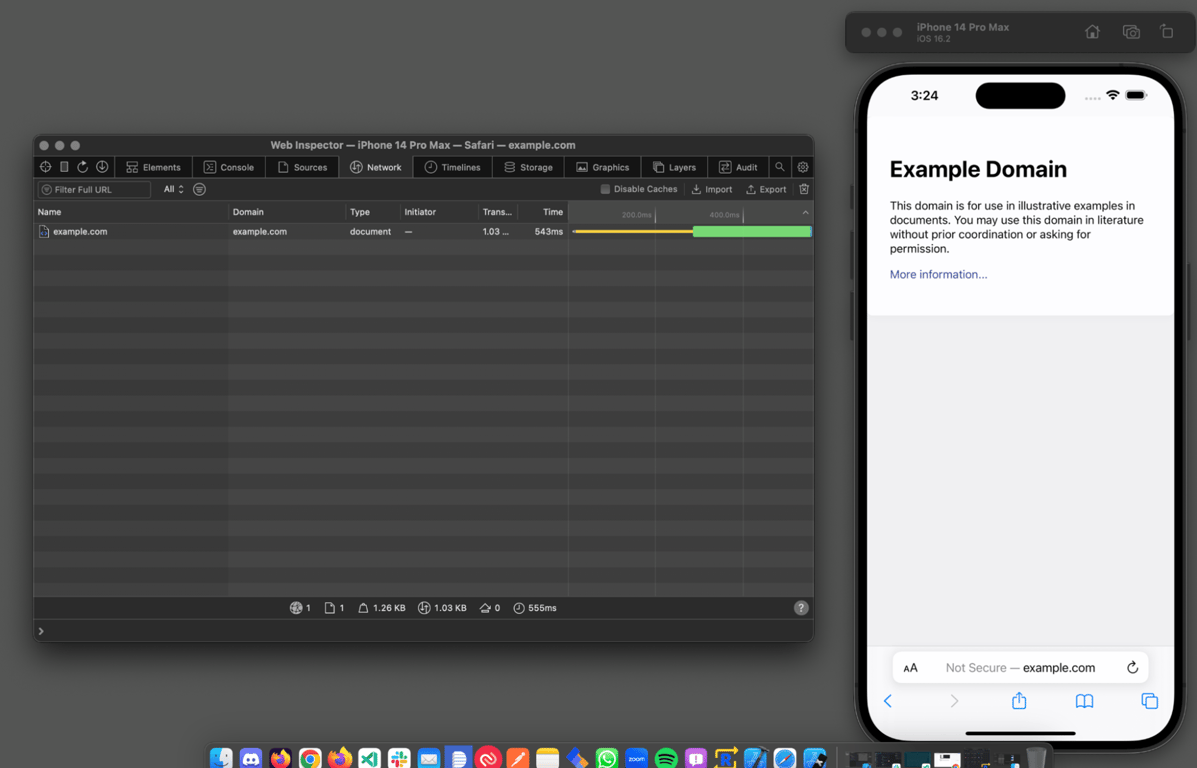The width and height of the screenshot is (1197, 768).
Task: Sort by the Transfer Size column header
Action: point(497,212)
